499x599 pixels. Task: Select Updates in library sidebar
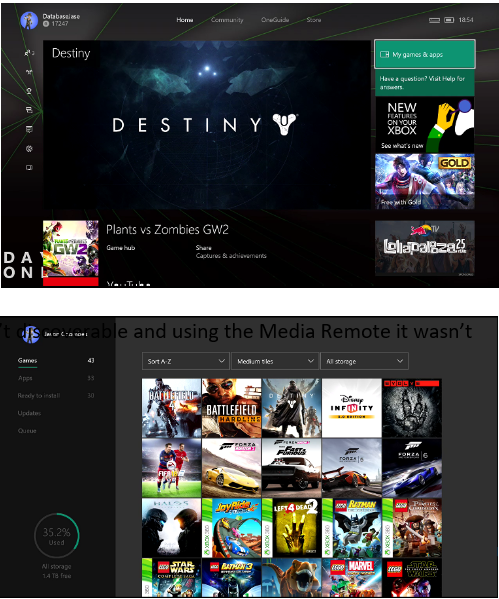(29, 413)
